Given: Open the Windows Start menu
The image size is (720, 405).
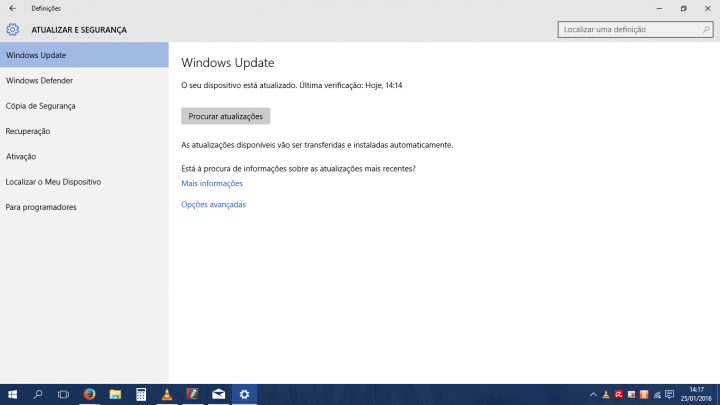Looking at the screenshot, I should click(12, 394).
